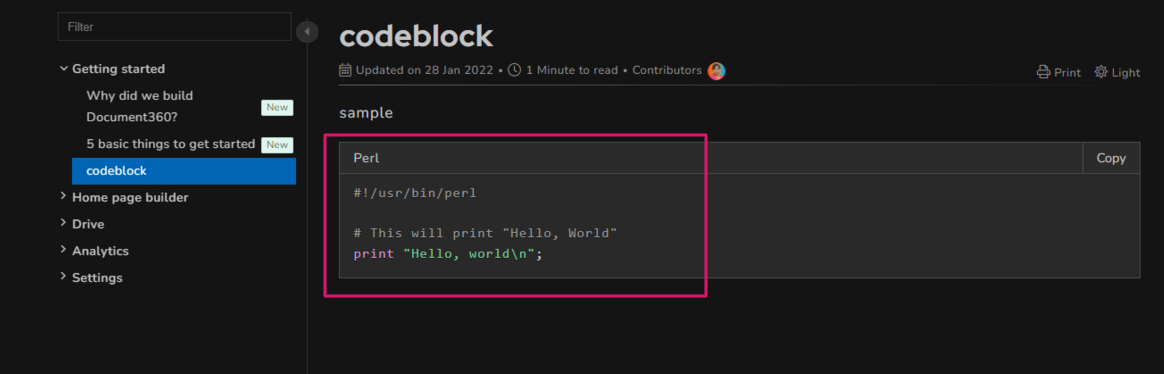The width and height of the screenshot is (1164, 374).
Task: Click the New badge beside 5 basic things
Action: click(277, 145)
